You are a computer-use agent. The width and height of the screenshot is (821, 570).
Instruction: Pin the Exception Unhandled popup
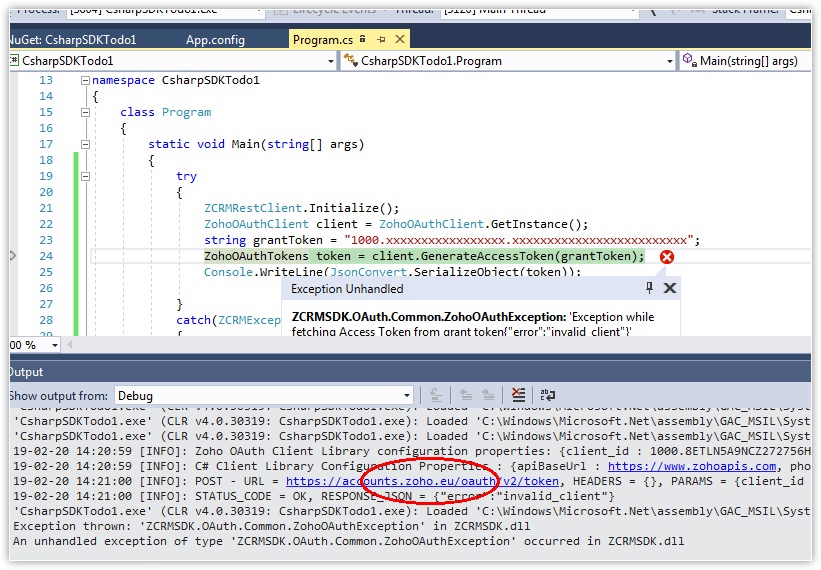tap(649, 288)
